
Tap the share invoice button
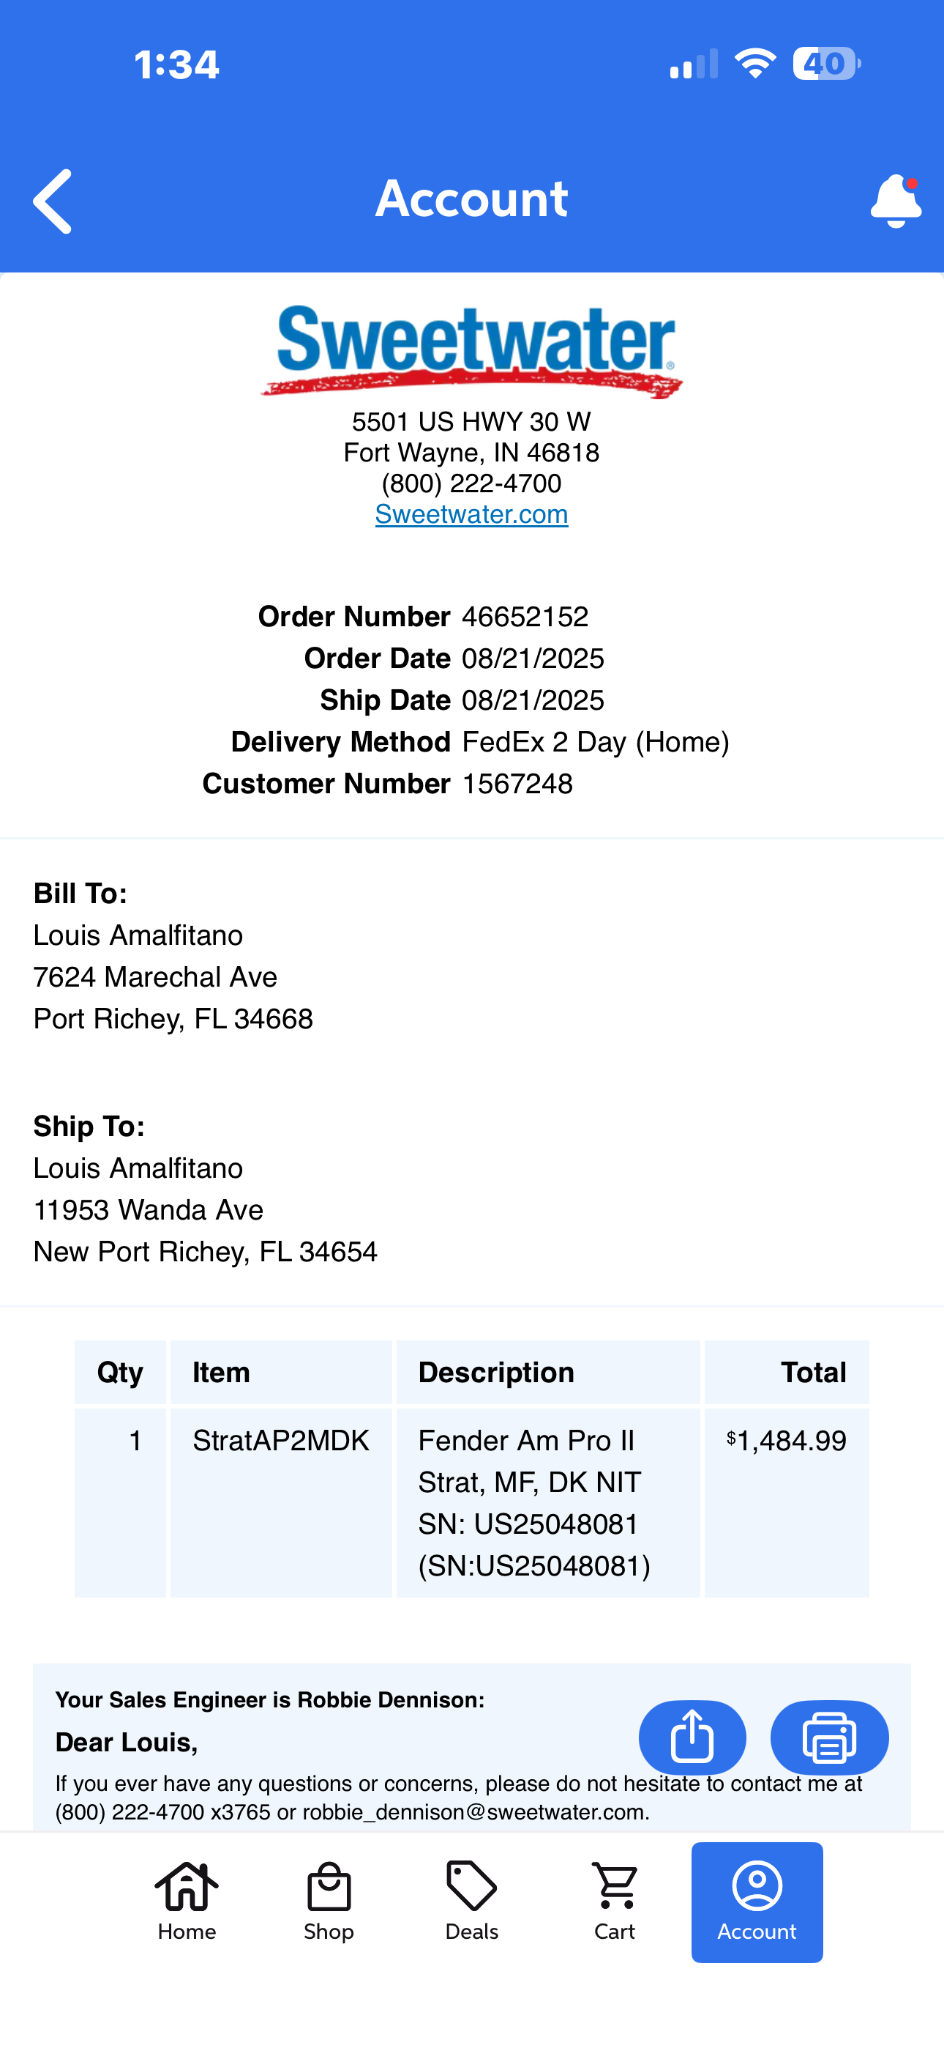(692, 1737)
